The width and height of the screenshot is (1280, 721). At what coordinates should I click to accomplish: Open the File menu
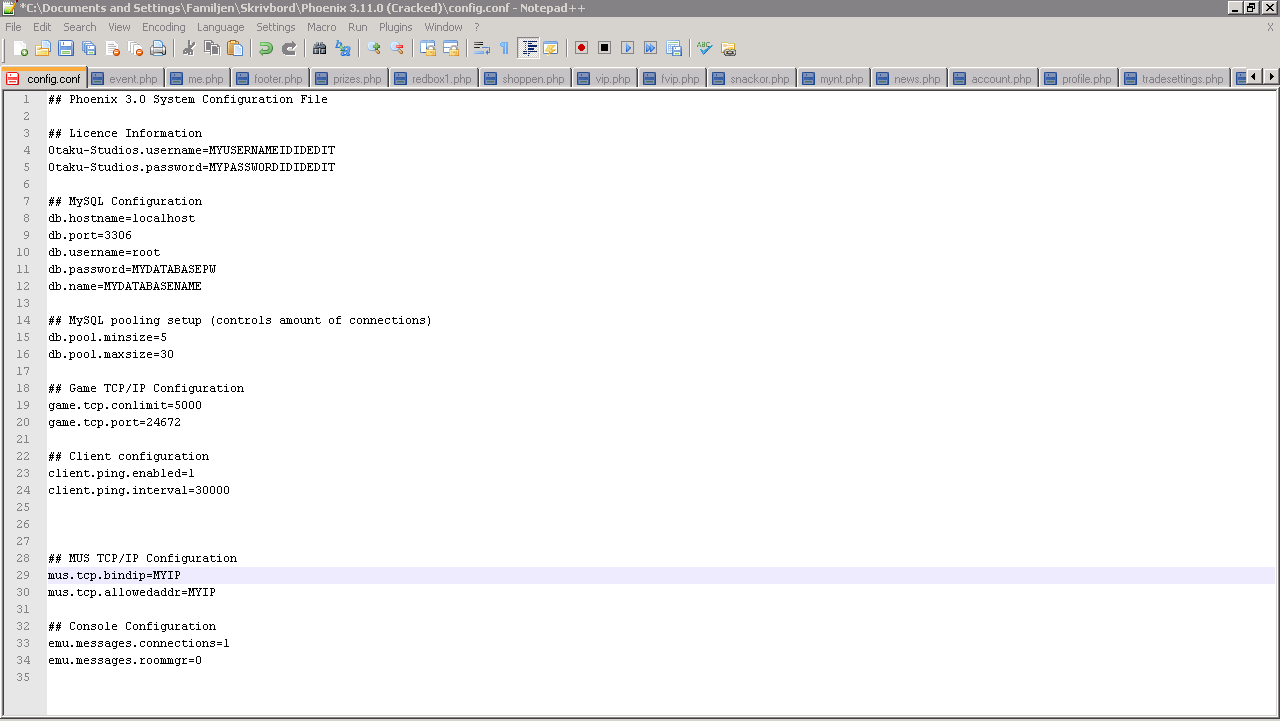click(13, 27)
